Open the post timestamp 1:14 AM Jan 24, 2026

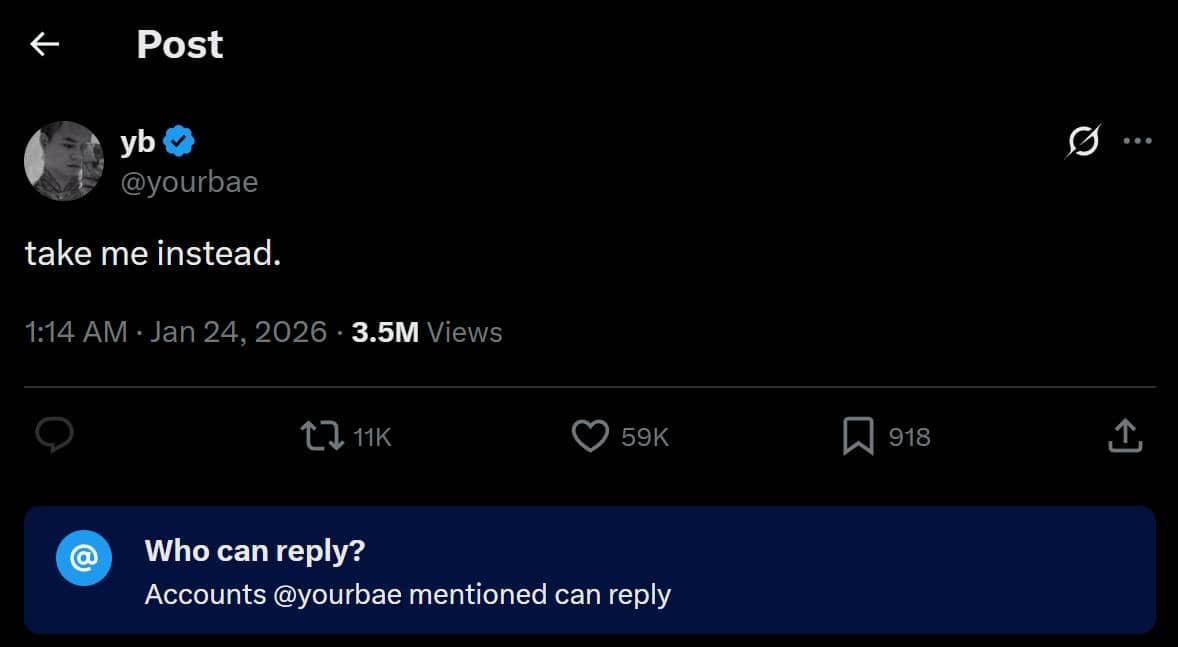click(176, 332)
